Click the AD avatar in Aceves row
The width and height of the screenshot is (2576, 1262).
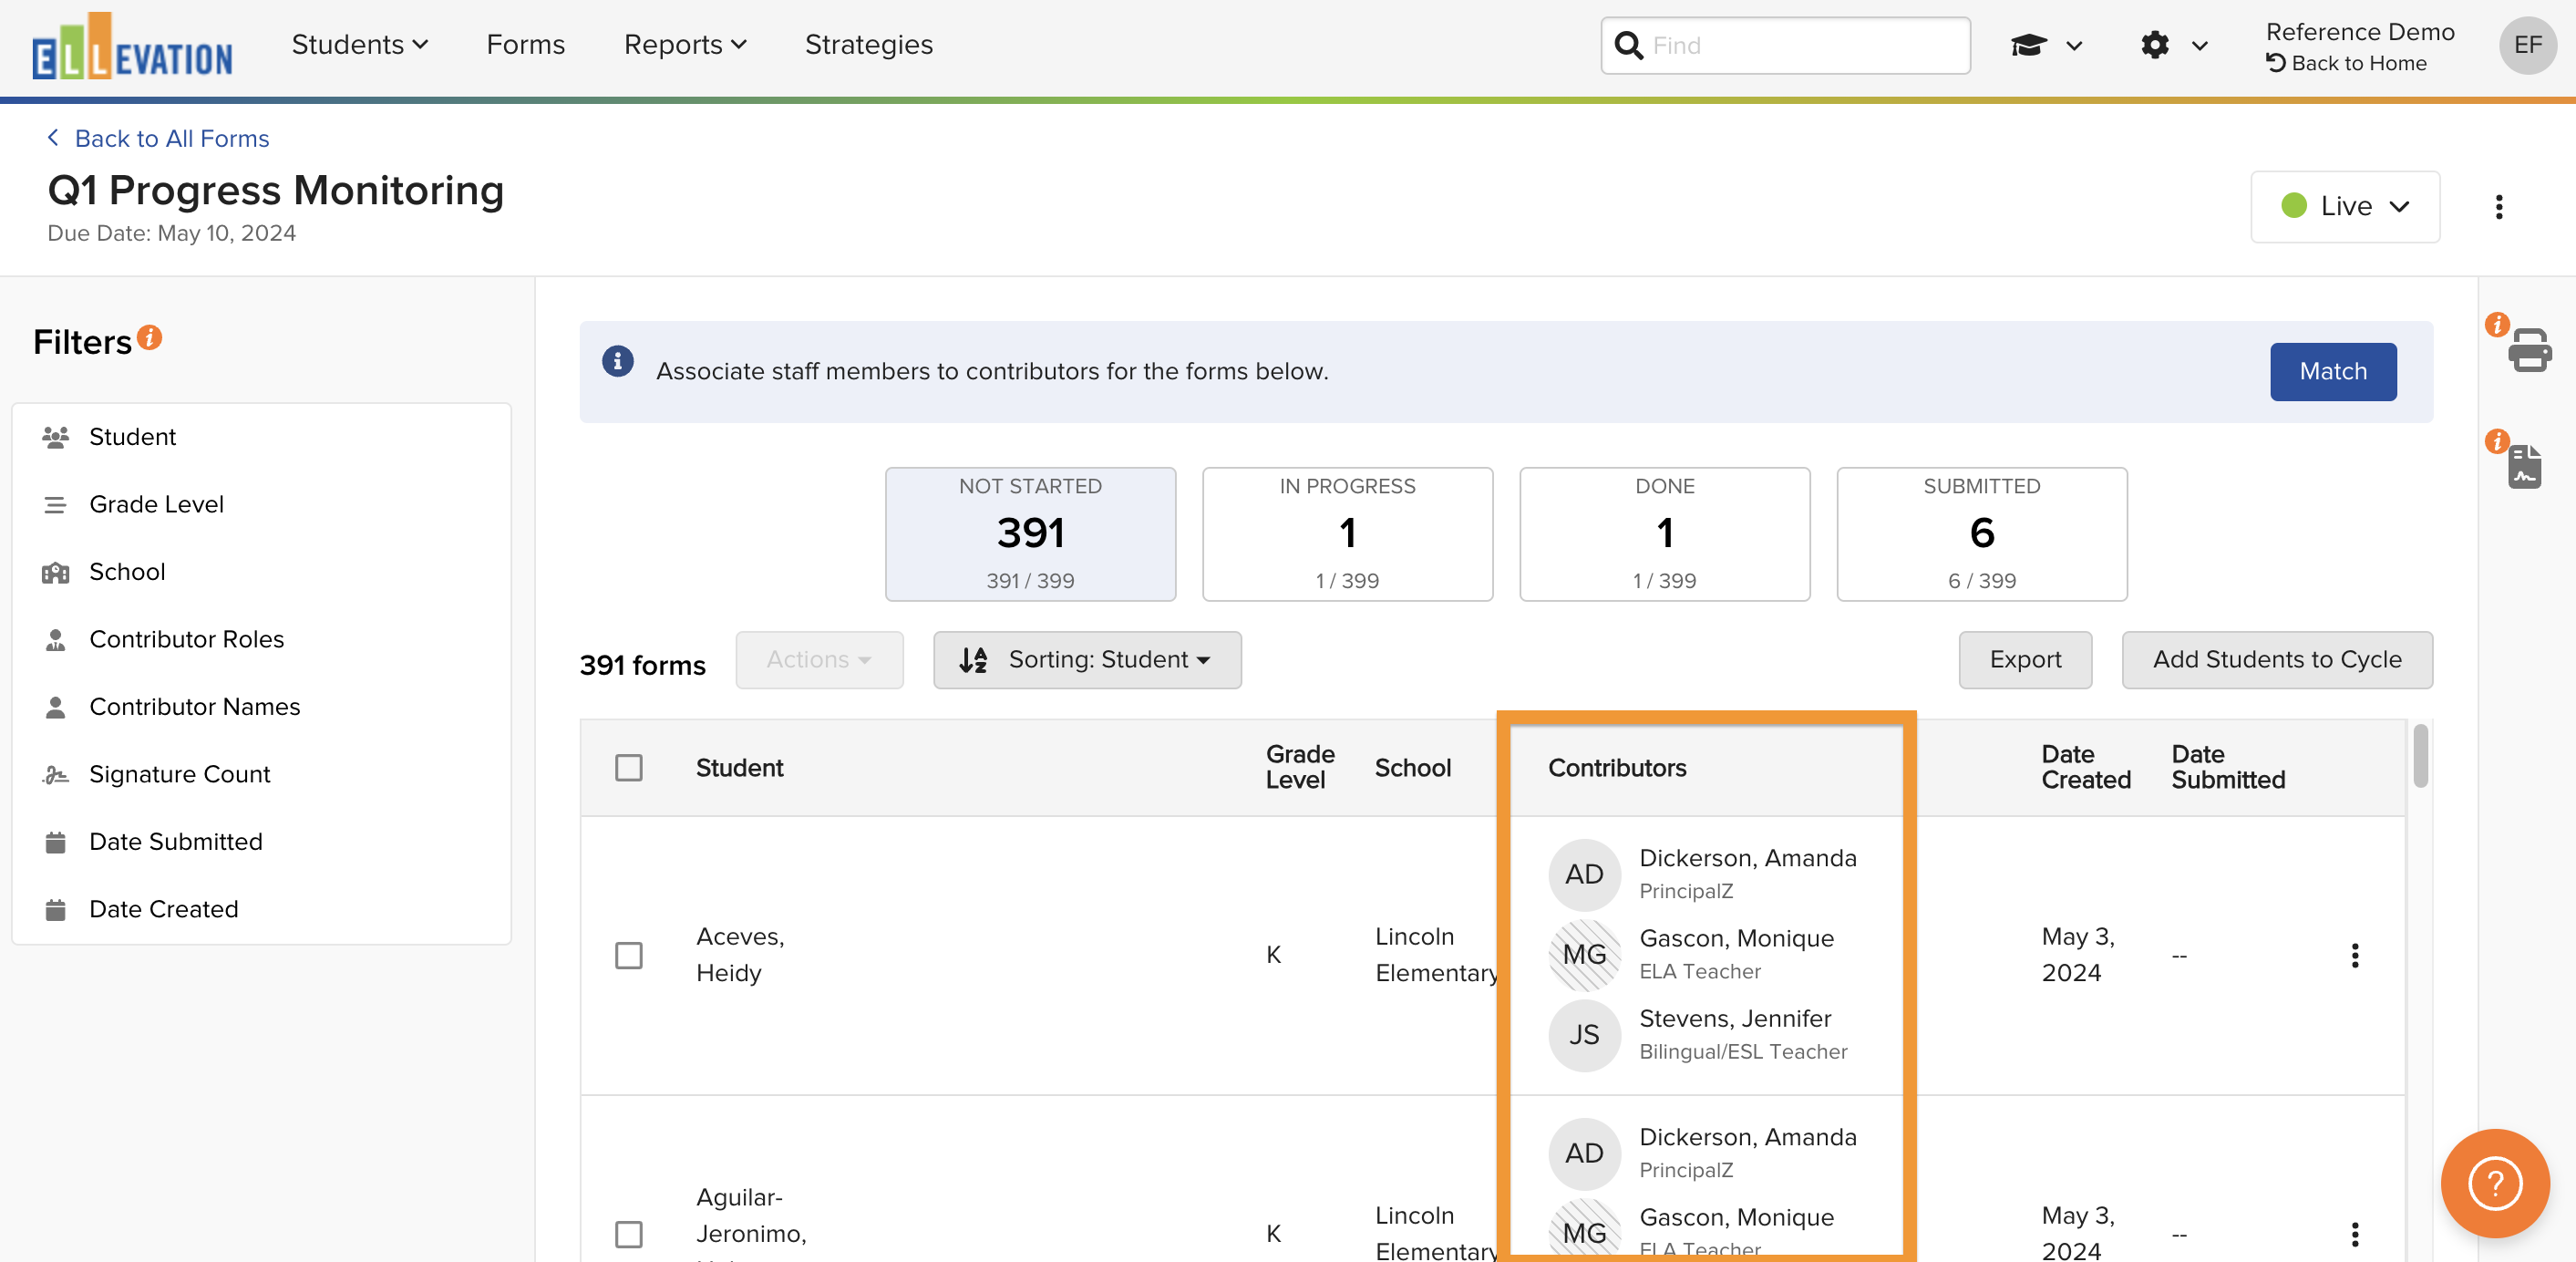(1584, 875)
